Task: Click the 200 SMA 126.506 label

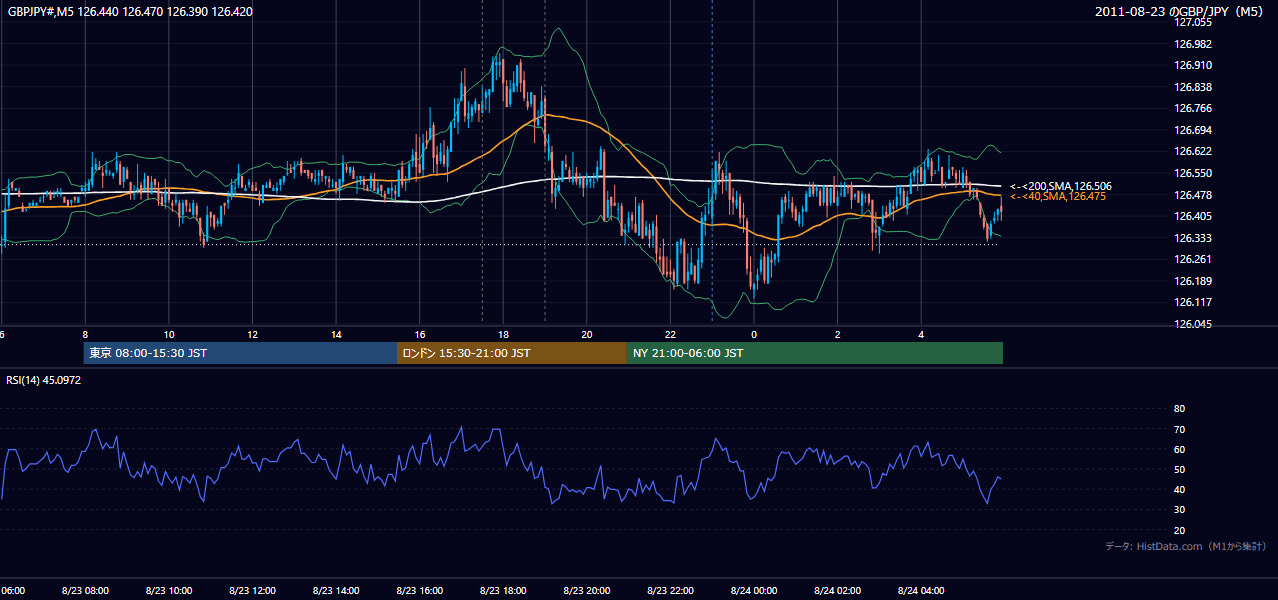Action: point(1061,186)
